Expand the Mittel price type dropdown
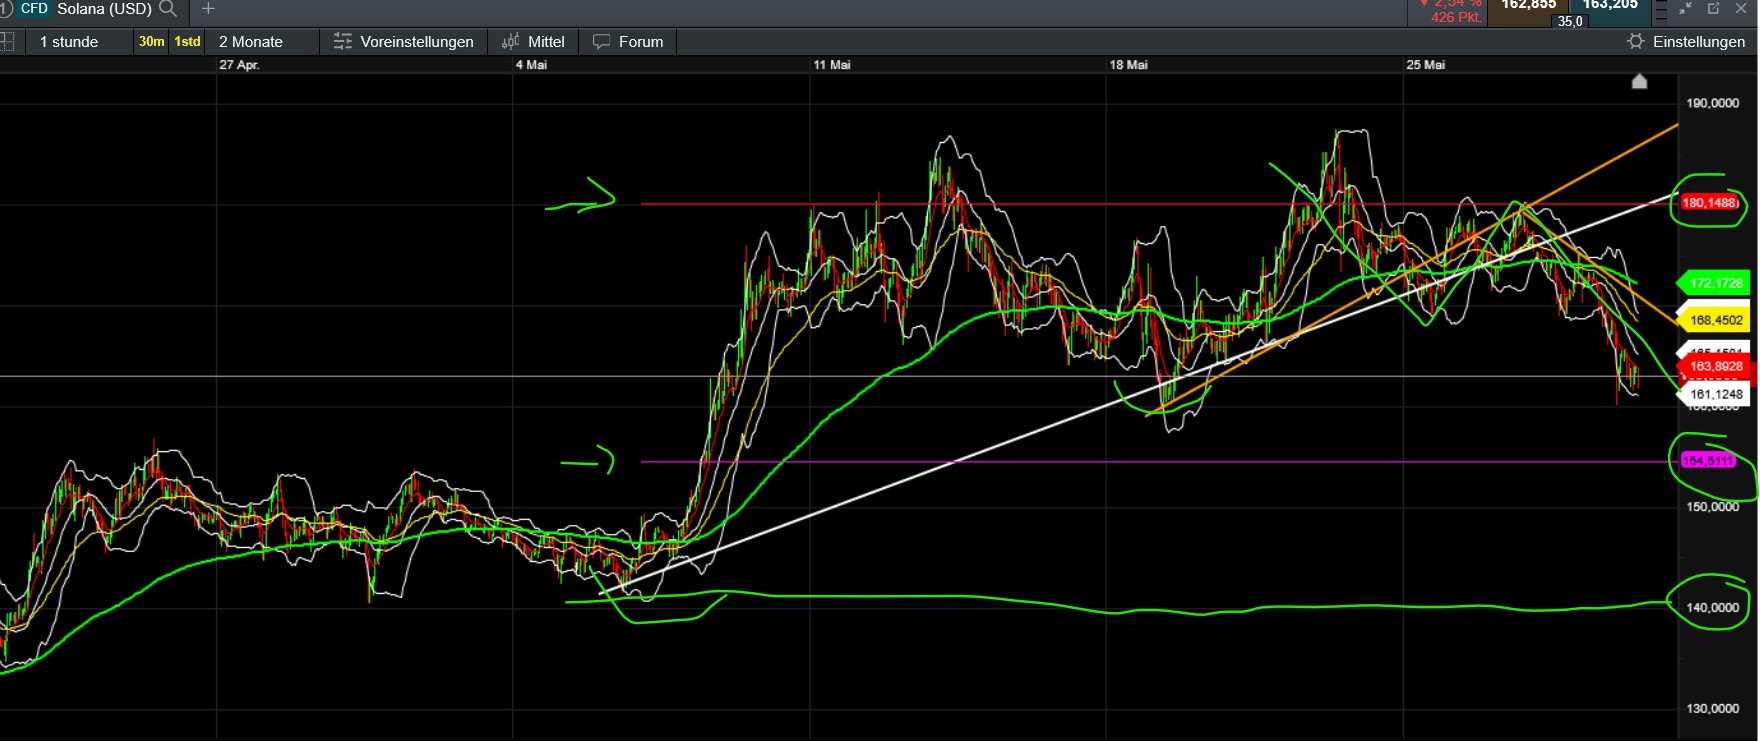This screenshot has width=1760, height=741. click(x=546, y=42)
